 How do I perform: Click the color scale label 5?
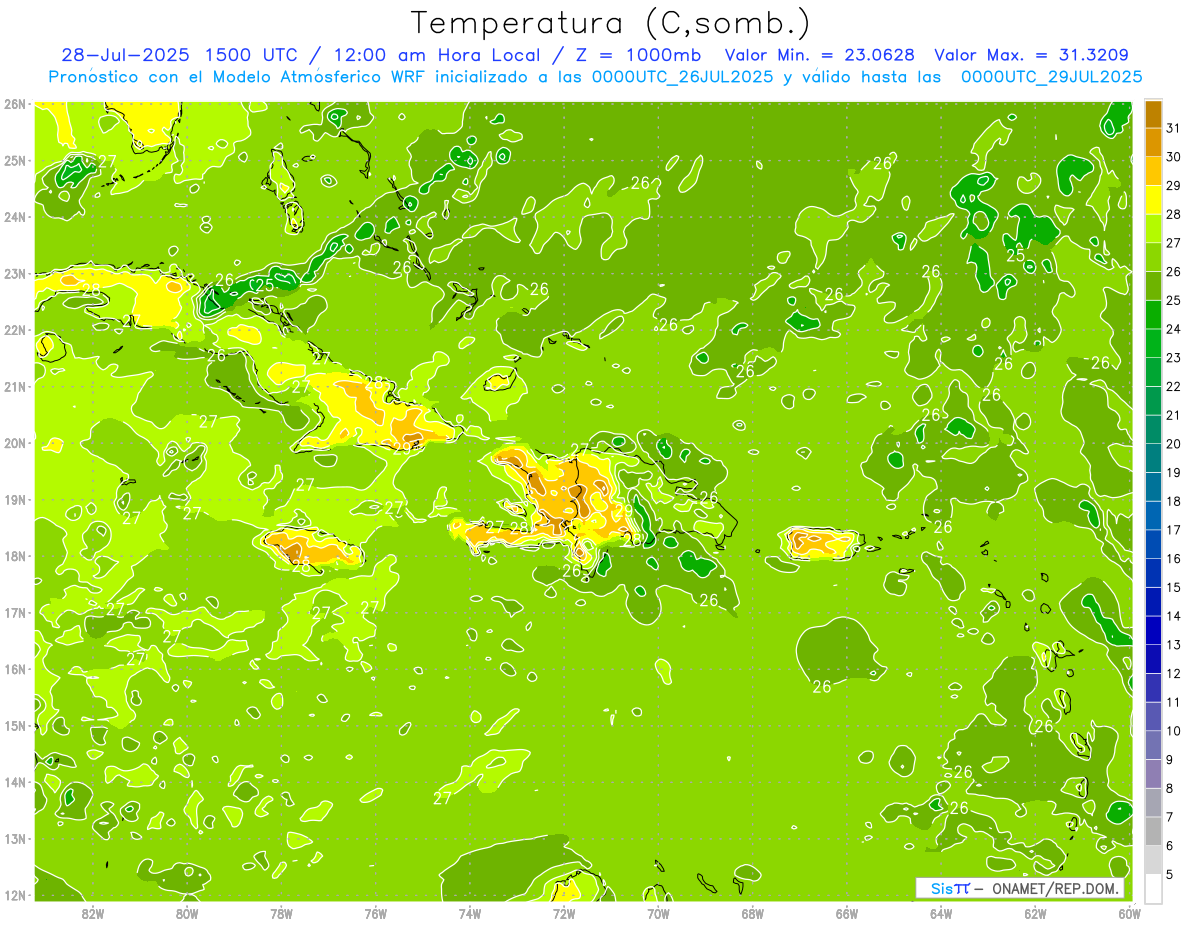pyautogui.click(x=1170, y=875)
